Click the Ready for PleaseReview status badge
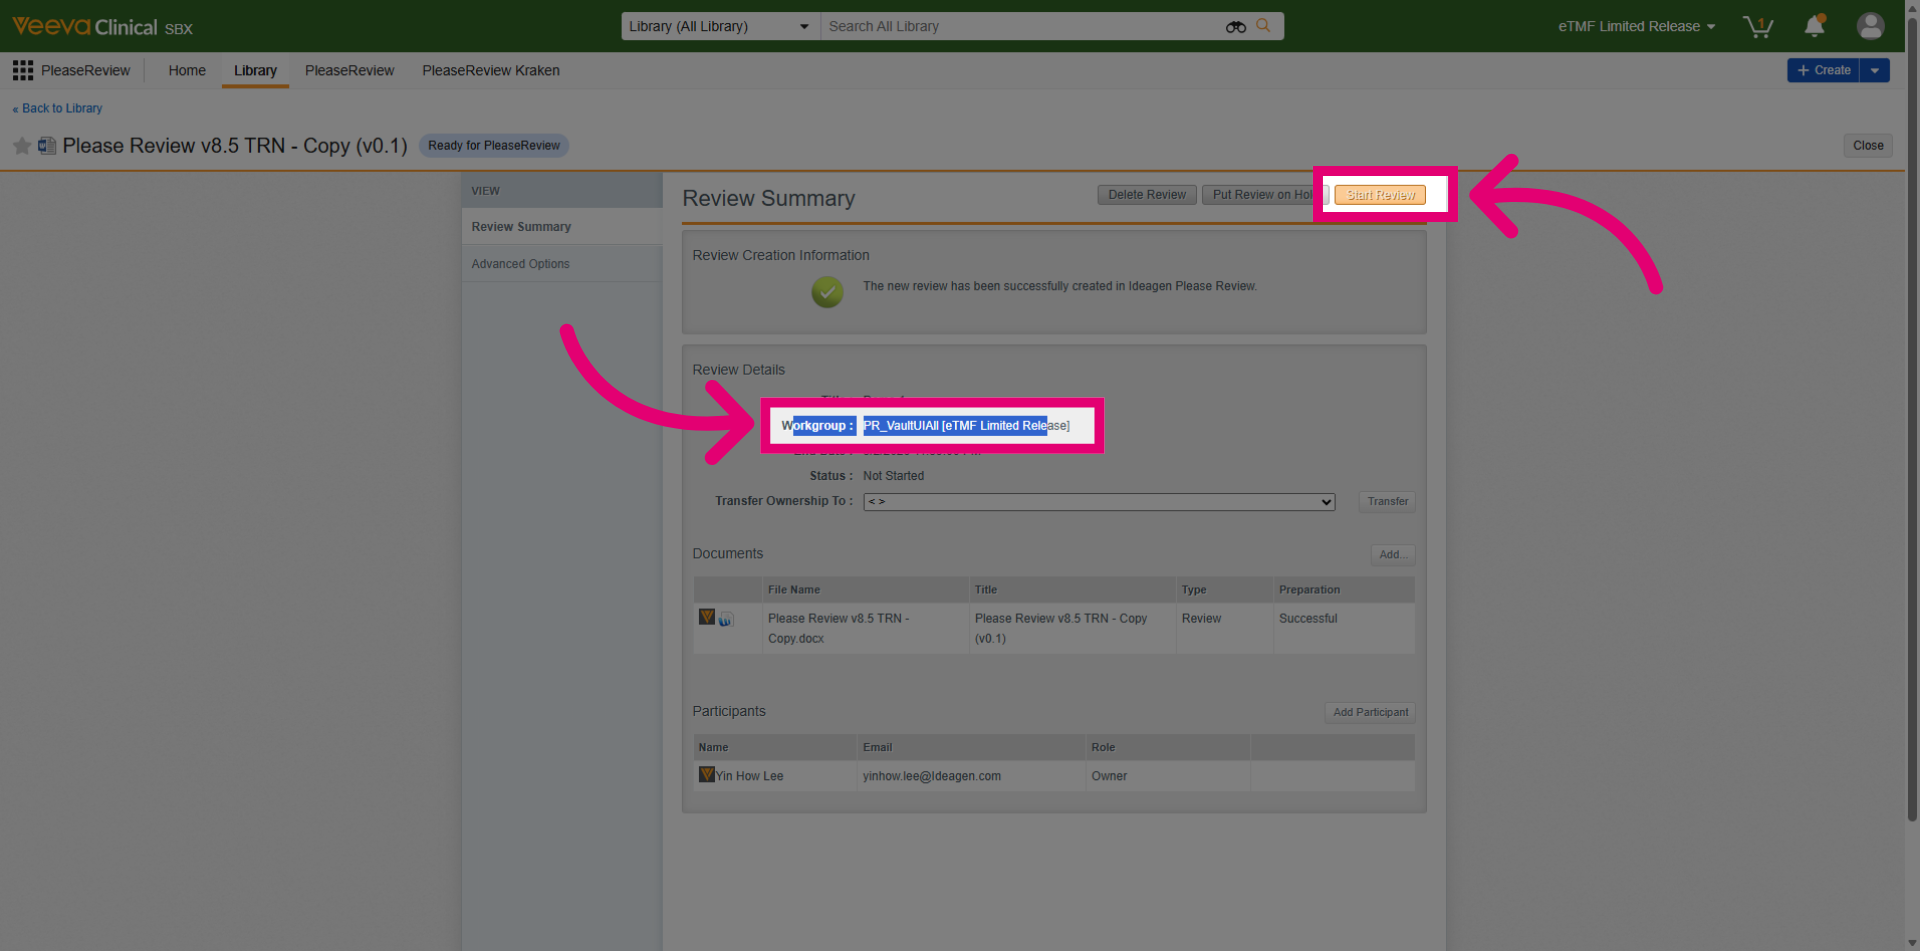 (494, 146)
